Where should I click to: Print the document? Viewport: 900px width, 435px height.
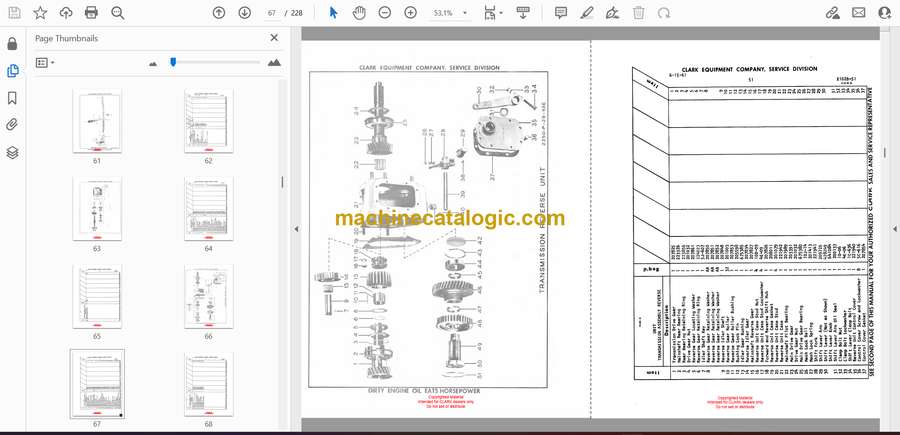91,13
